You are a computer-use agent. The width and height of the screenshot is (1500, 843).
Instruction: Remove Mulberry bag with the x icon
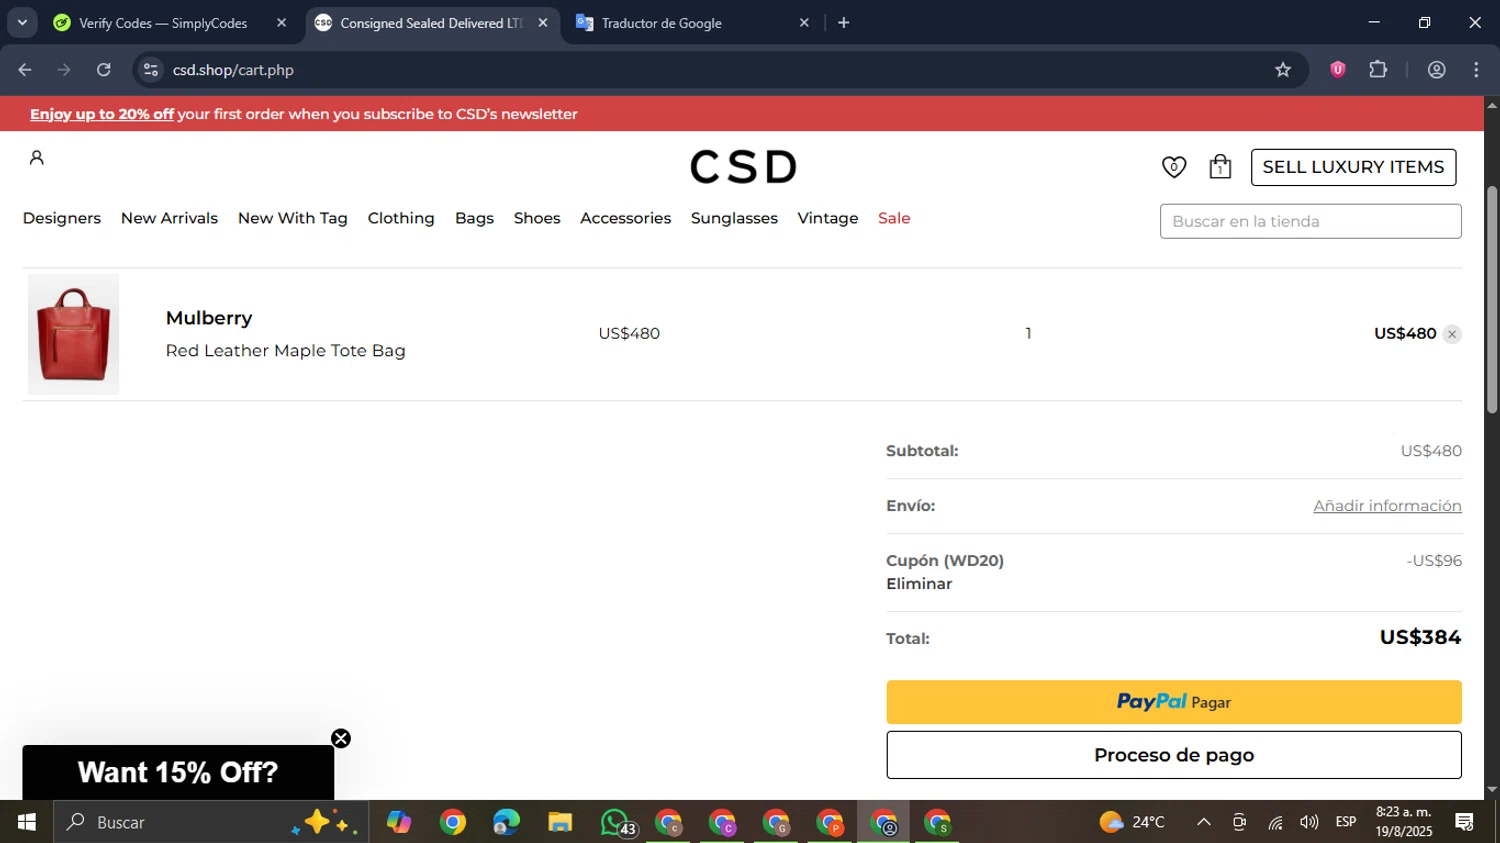[1452, 334]
